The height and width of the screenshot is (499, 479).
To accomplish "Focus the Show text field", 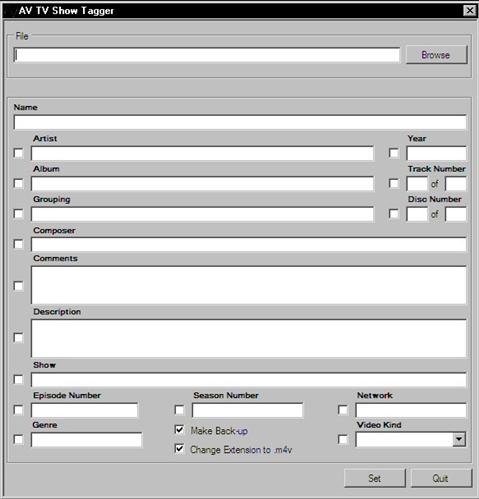I will (x=249, y=380).
